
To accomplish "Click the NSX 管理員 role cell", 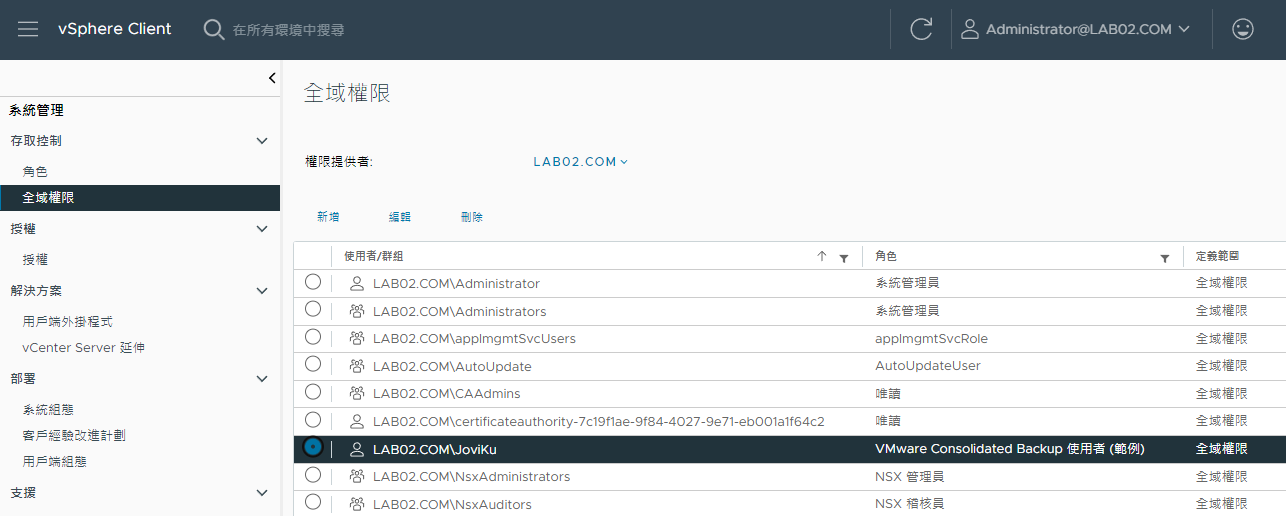I will point(909,477).
